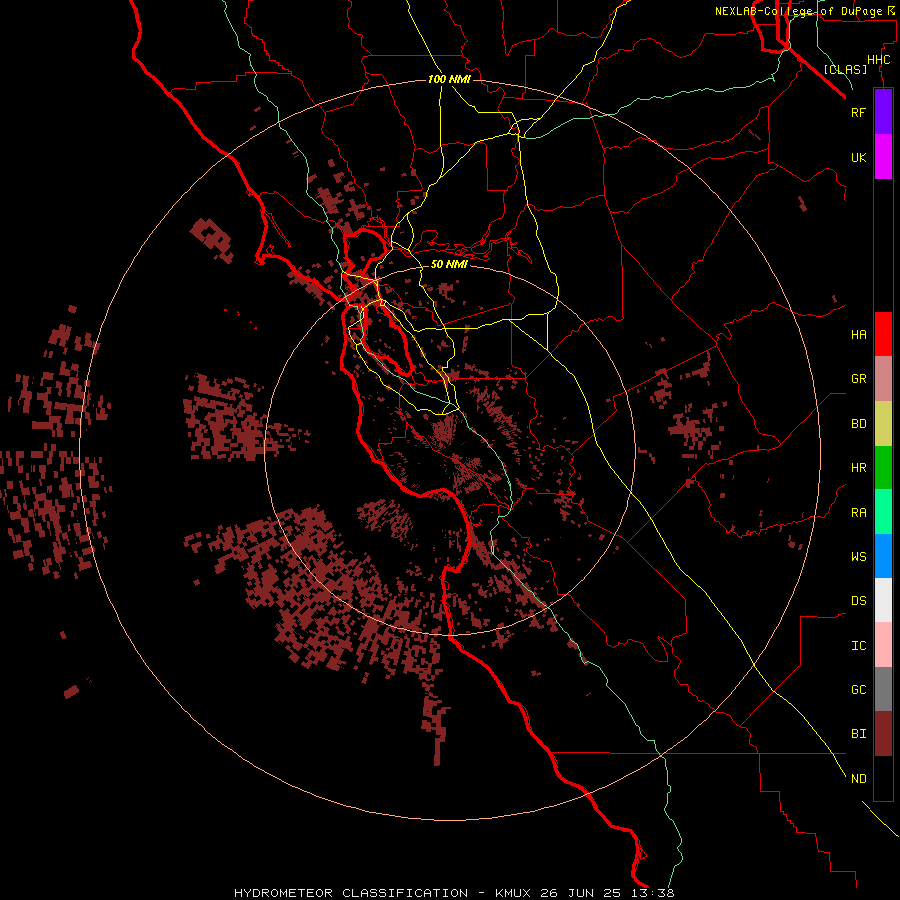This screenshot has height=900, width=900.
Task: Click the RF purple legend color block
Action: click(x=883, y=112)
